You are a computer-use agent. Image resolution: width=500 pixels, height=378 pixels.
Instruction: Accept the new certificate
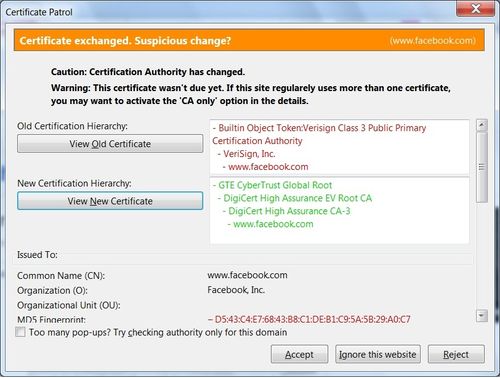(x=299, y=354)
